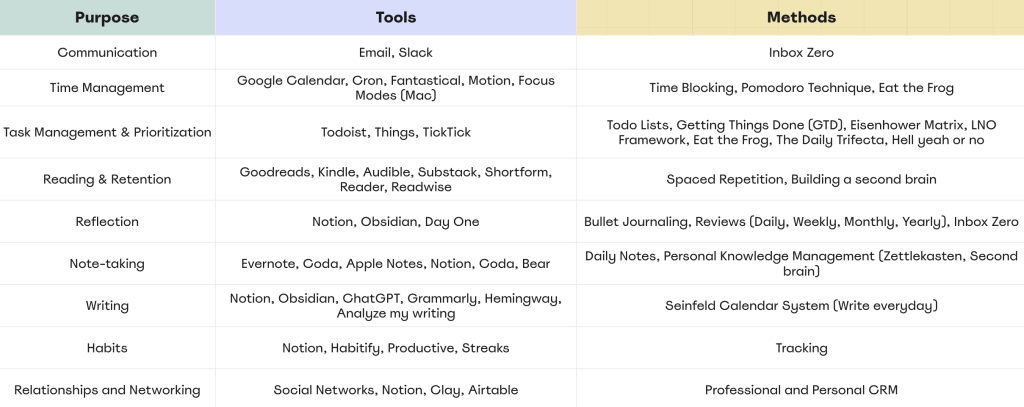1024x407 pixels.
Task: Click the Notion, Habitify, Productive, Streaks cell
Action: pos(396,348)
